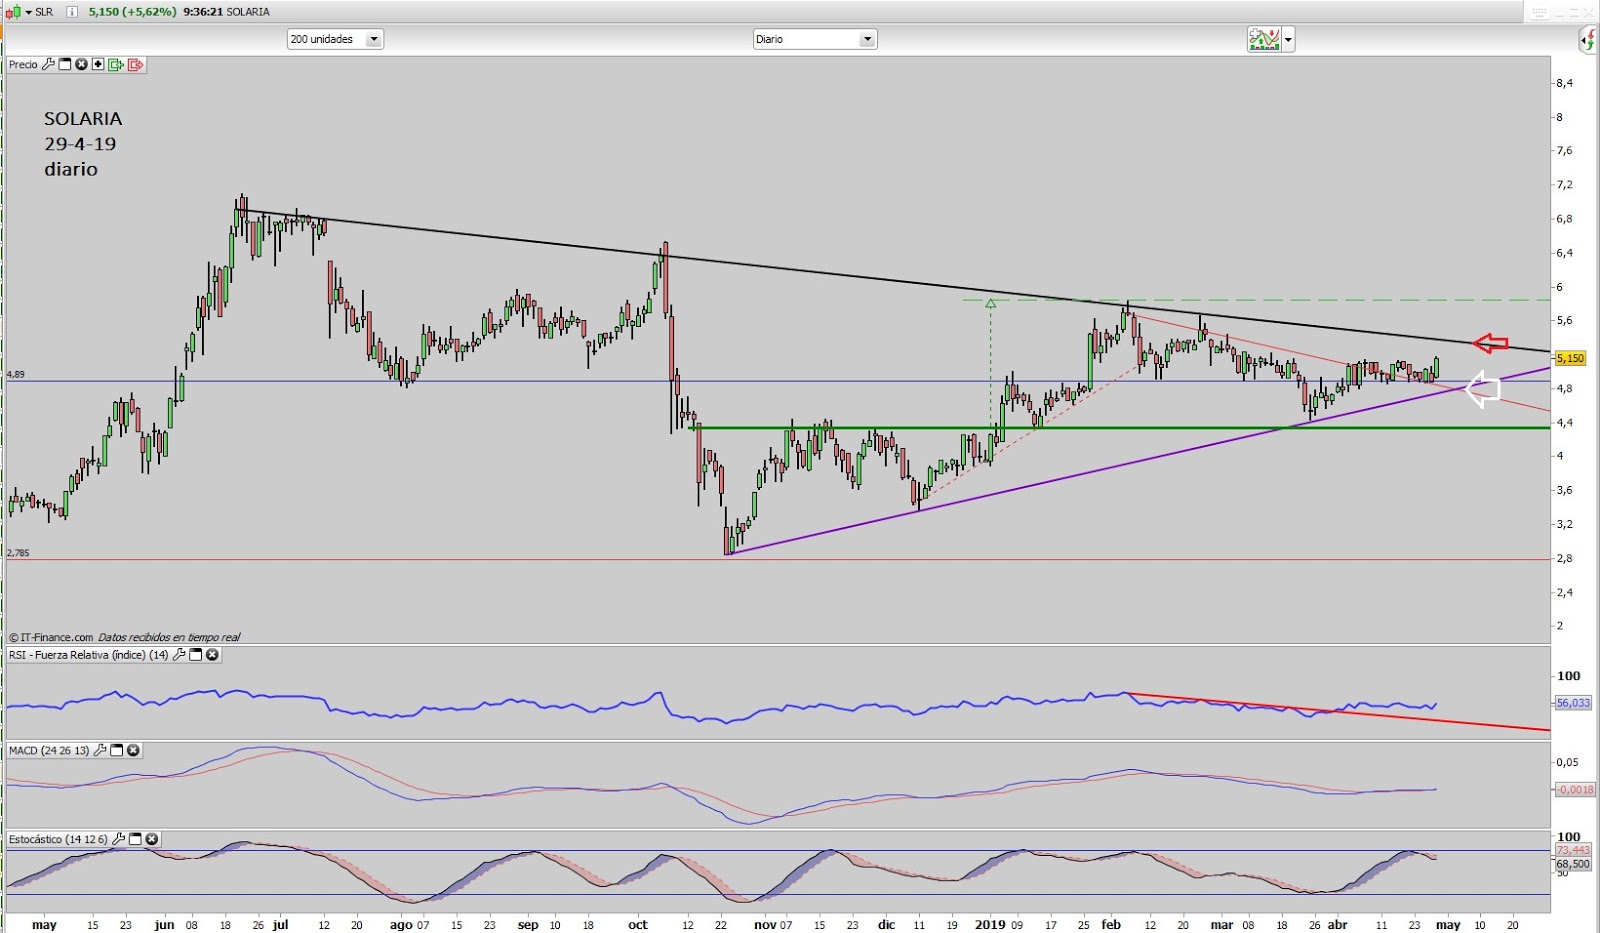Click the add indicator chart icon
The width and height of the screenshot is (1600, 933).
pyautogui.click(x=1264, y=39)
